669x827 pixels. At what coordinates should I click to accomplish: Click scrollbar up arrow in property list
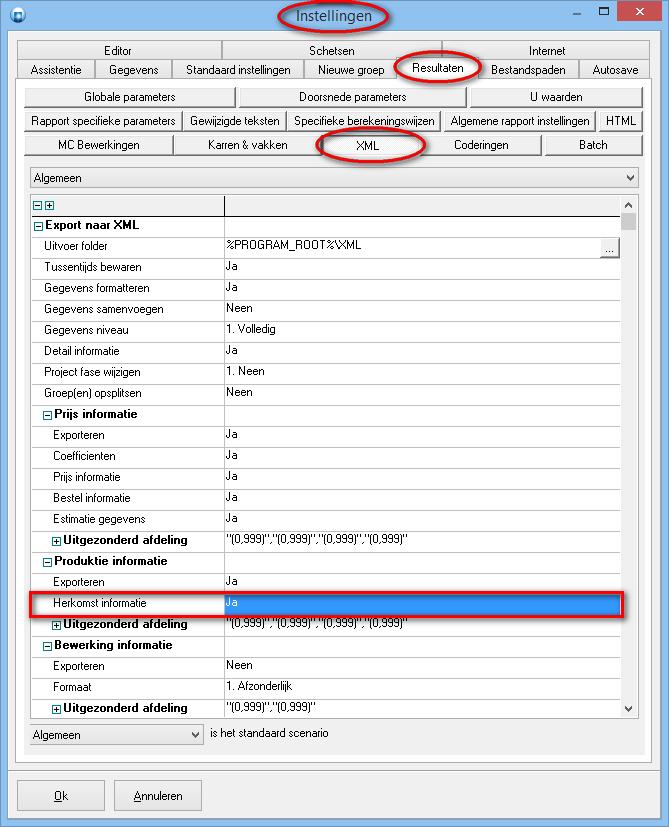click(628, 205)
